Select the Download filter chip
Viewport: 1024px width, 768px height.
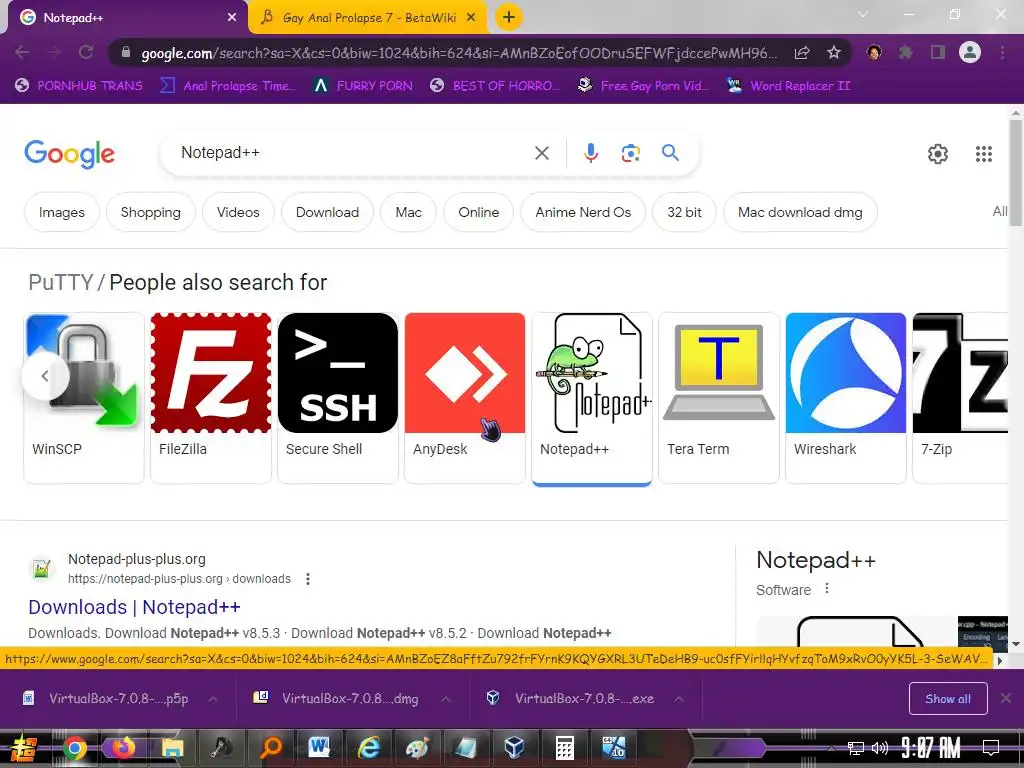[327, 212]
